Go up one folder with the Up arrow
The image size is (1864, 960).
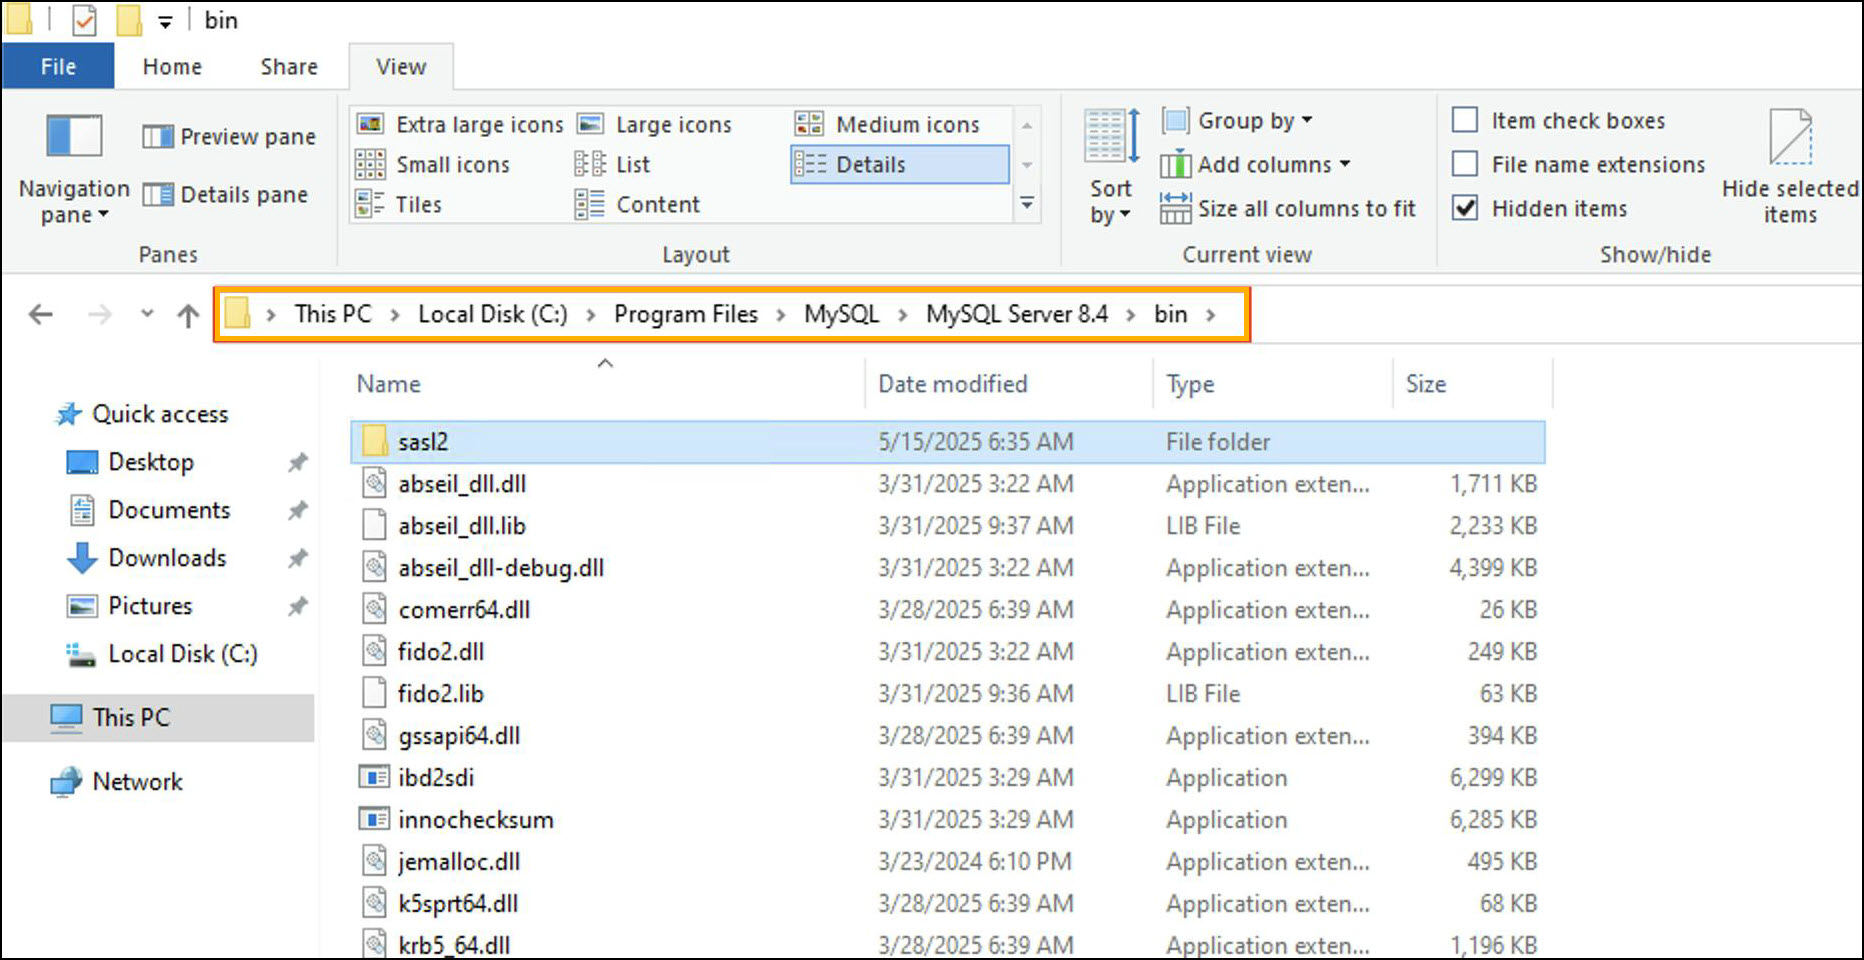point(188,316)
